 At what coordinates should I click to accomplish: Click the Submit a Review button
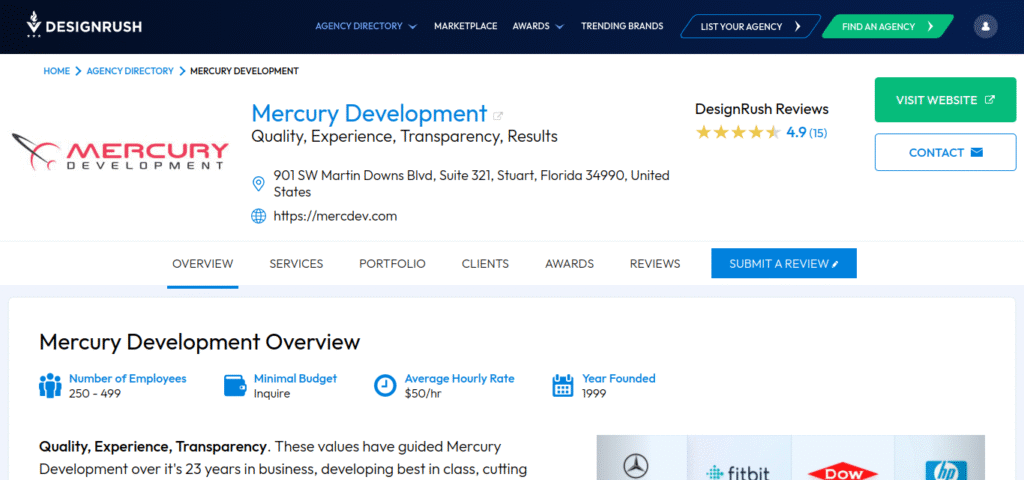[783, 264]
